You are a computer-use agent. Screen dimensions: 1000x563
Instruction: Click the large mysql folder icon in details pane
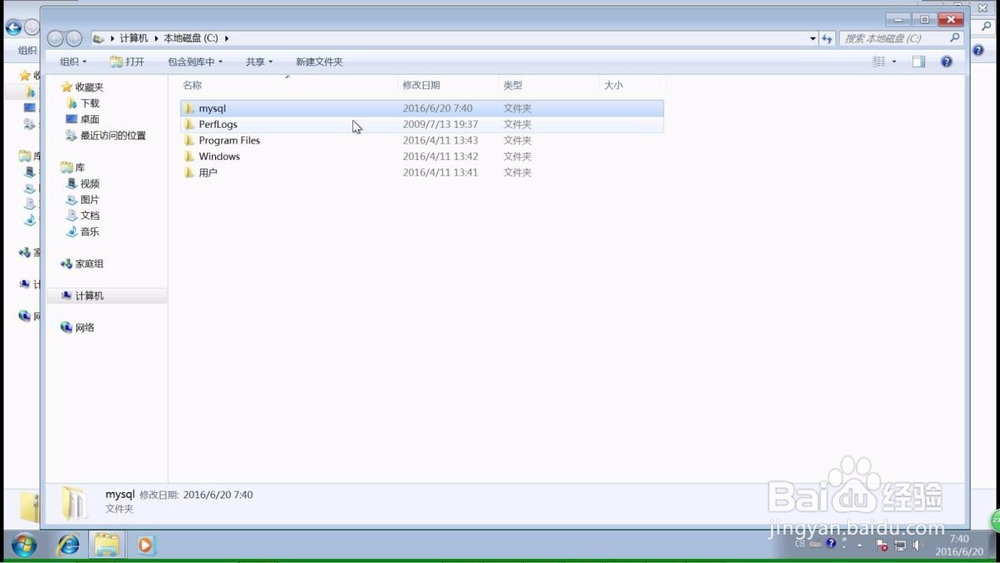(x=75, y=502)
